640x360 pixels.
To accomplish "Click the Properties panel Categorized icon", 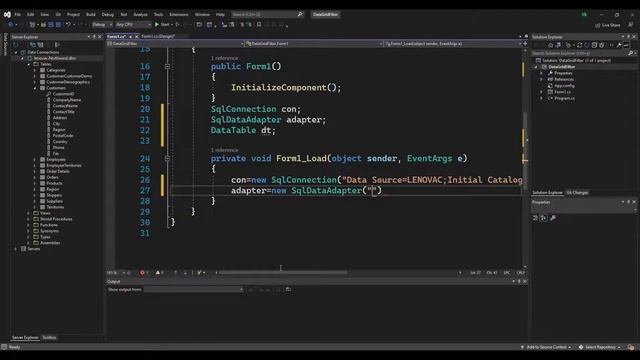I will pyautogui.click(x=535, y=218).
